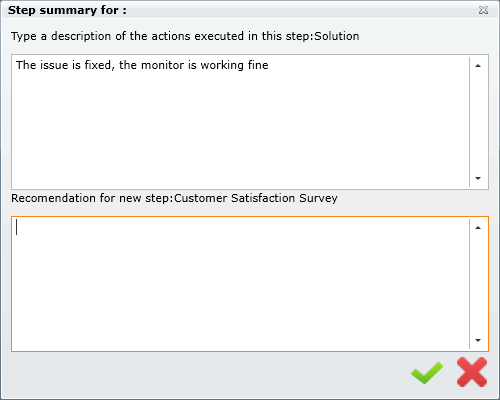Click the word 'fixed' in description

tap(98, 65)
